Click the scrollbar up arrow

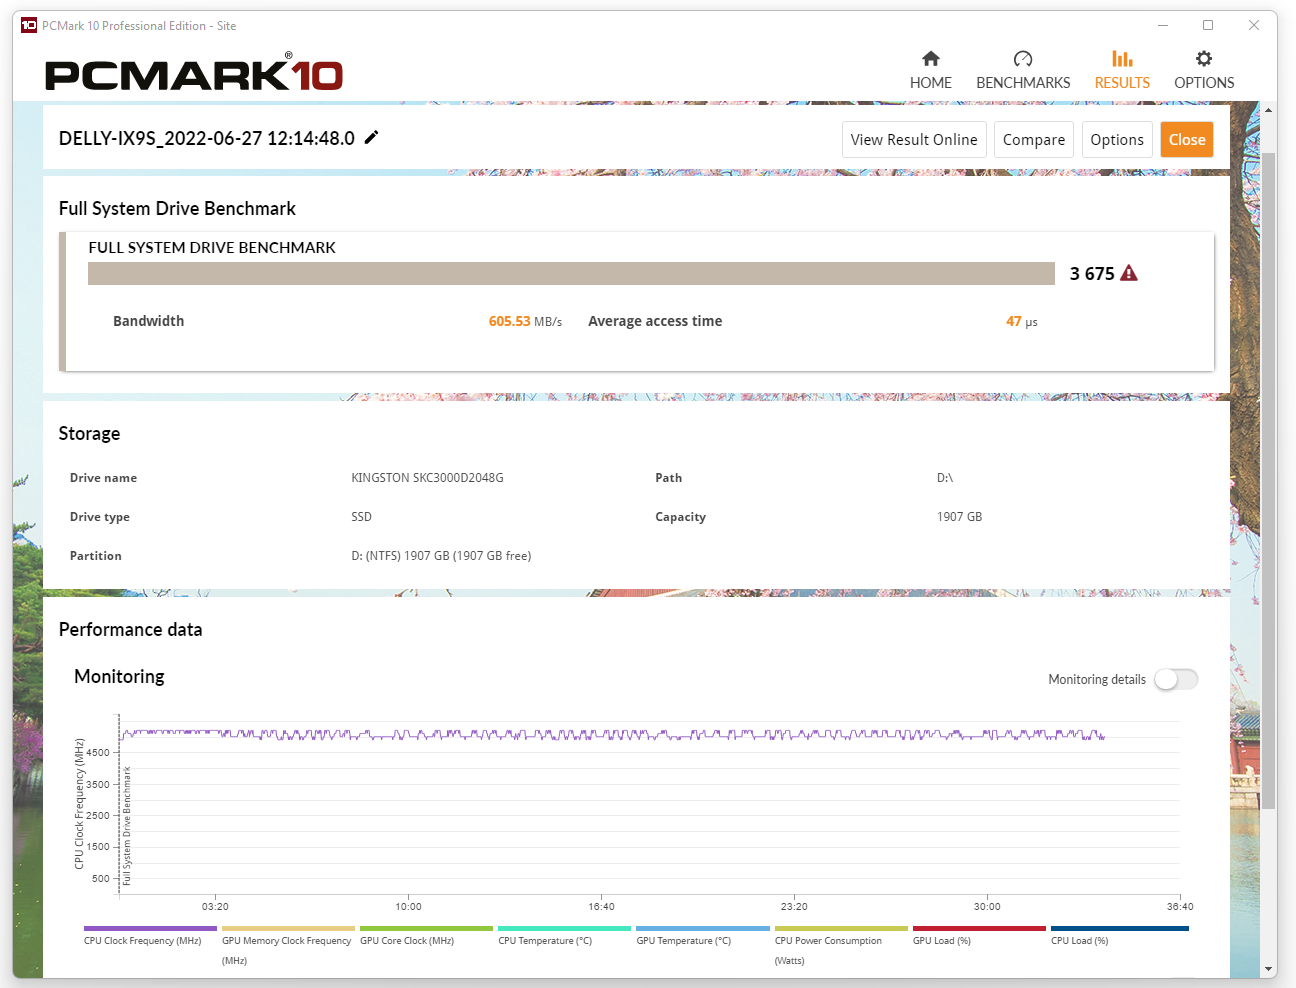[x=1269, y=110]
